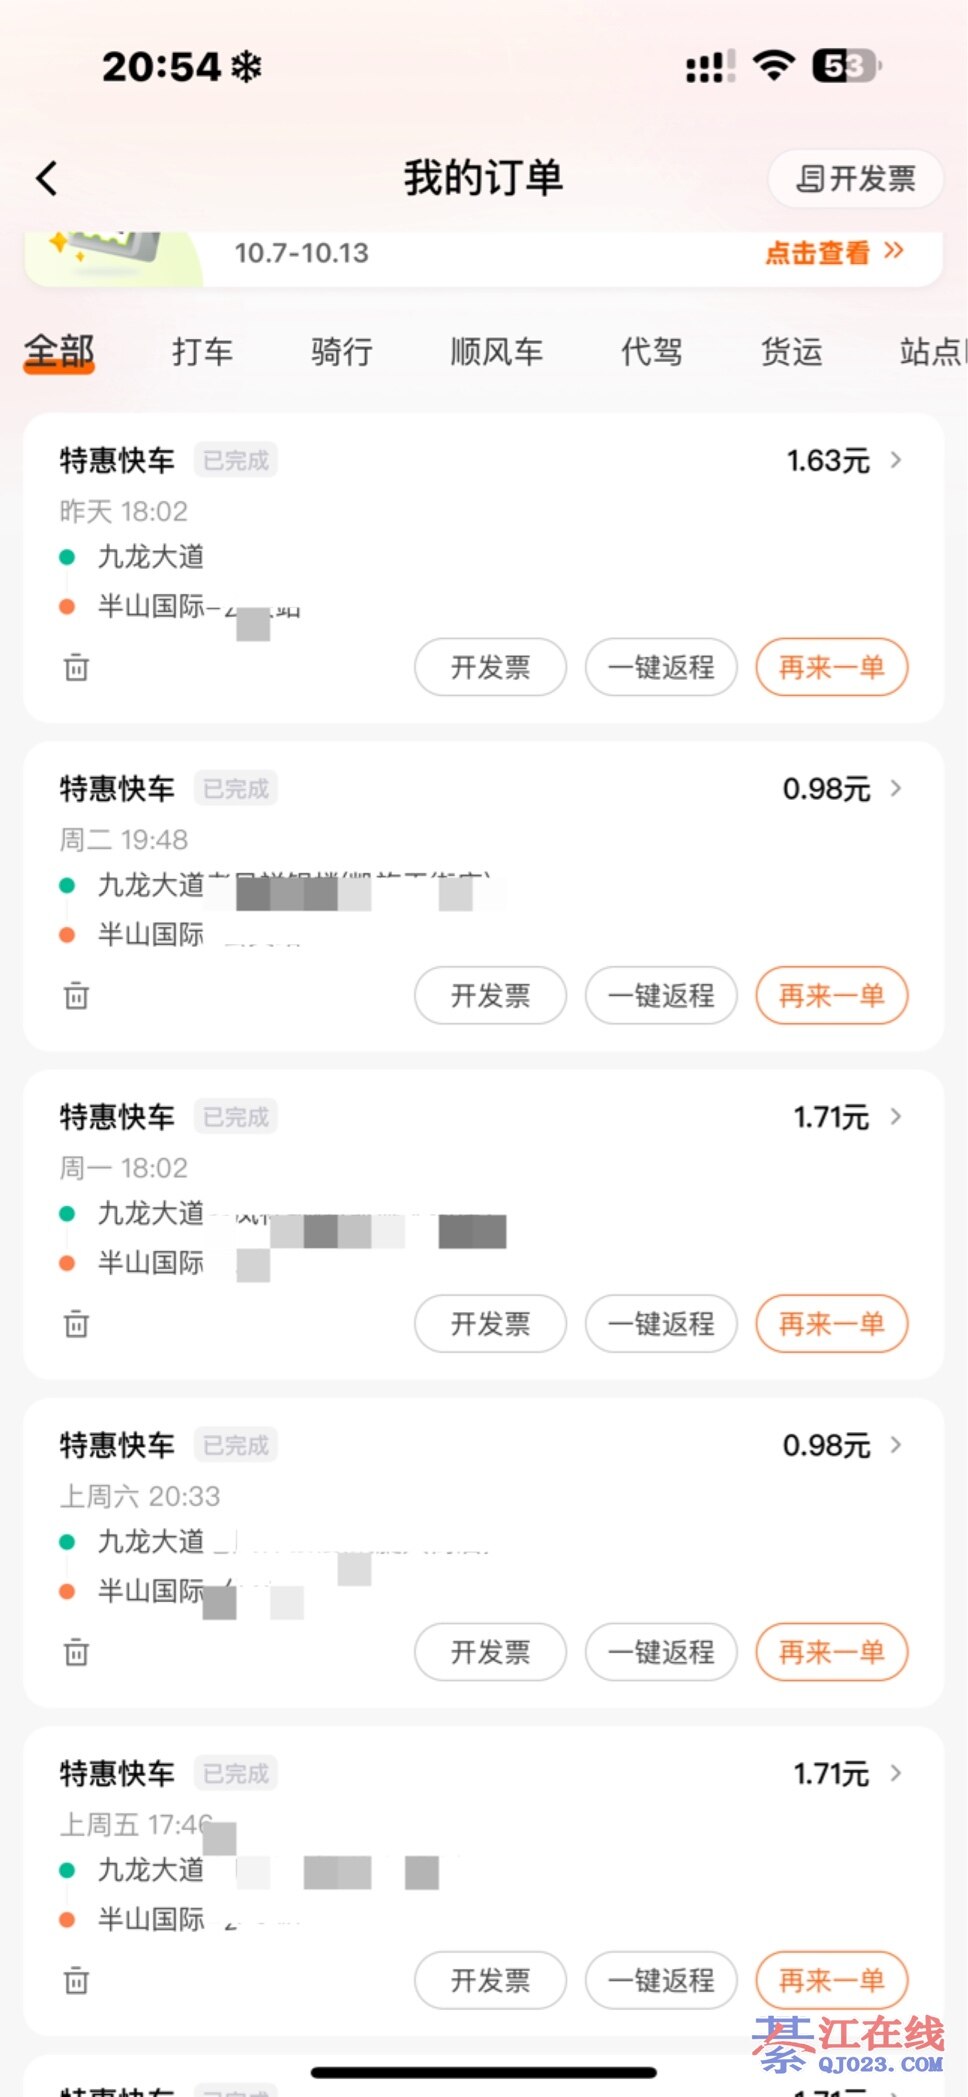This screenshot has height=2097, width=968.
Task: Check the Wi-Fi status icon
Action: [x=773, y=66]
